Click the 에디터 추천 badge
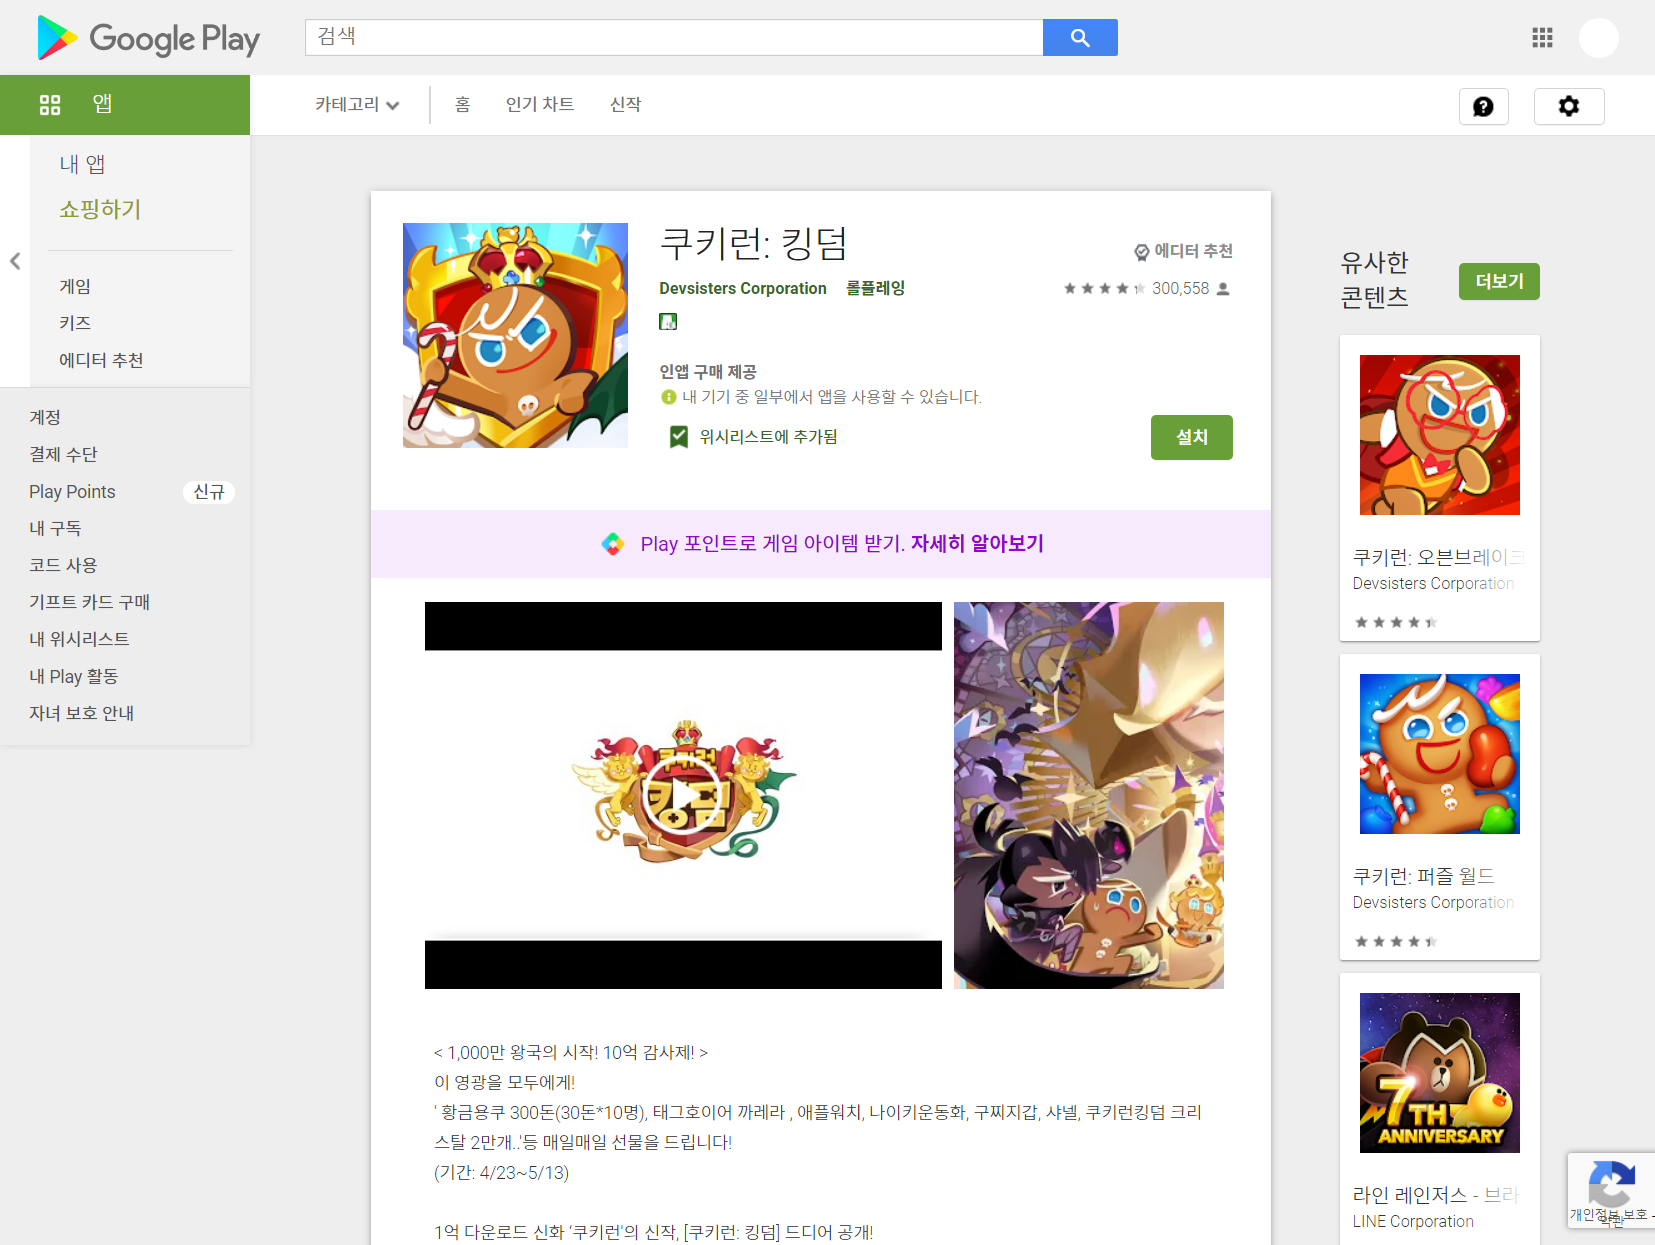This screenshot has height=1245, width=1655. (x=1183, y=251)
